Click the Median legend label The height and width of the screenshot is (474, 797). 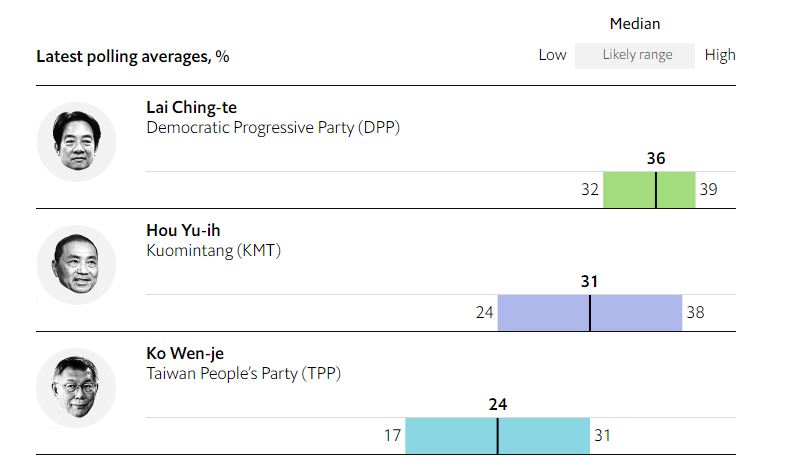[x=635, y=24]
